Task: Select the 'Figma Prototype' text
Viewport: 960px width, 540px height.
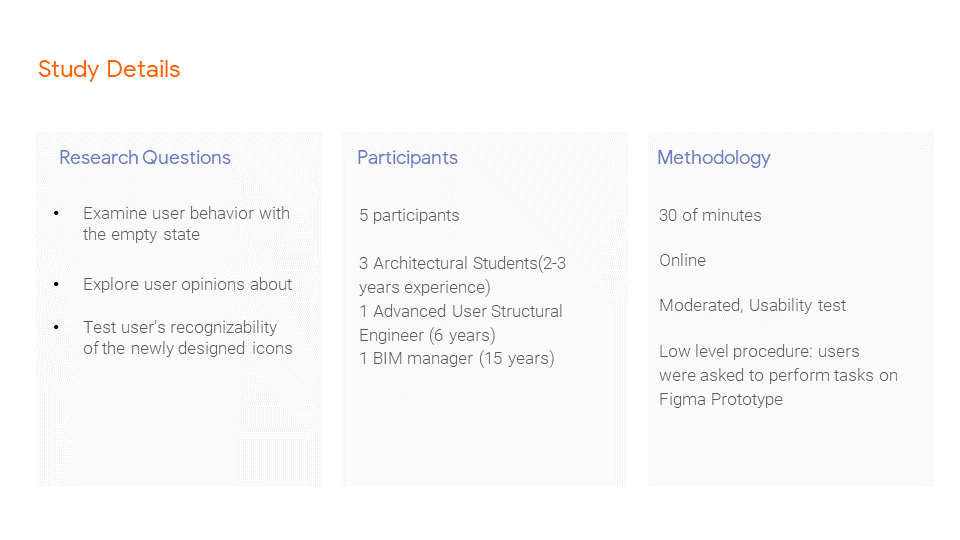Action: (x=720, y=399)
